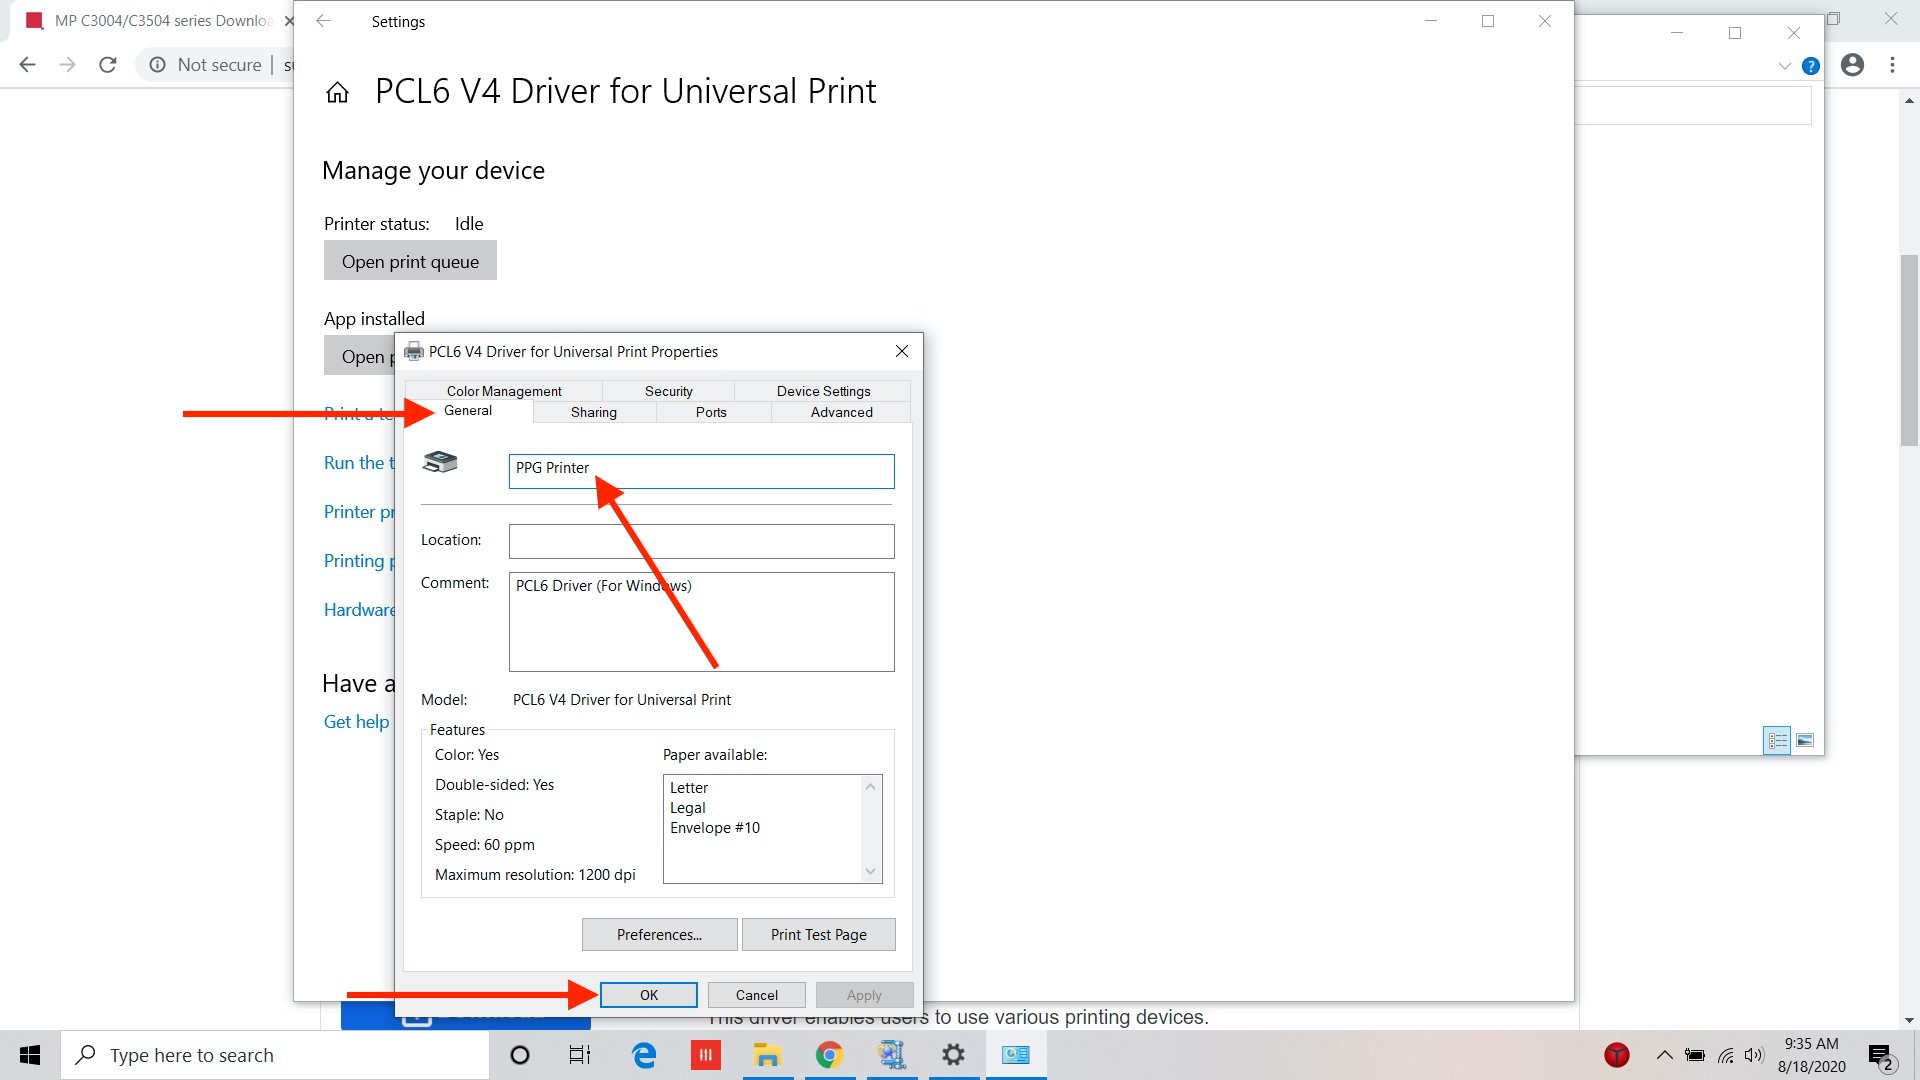This screenshot has width=1920, height=1080.
Task: Switch to details view in back window
Action: pos(1777,740)
